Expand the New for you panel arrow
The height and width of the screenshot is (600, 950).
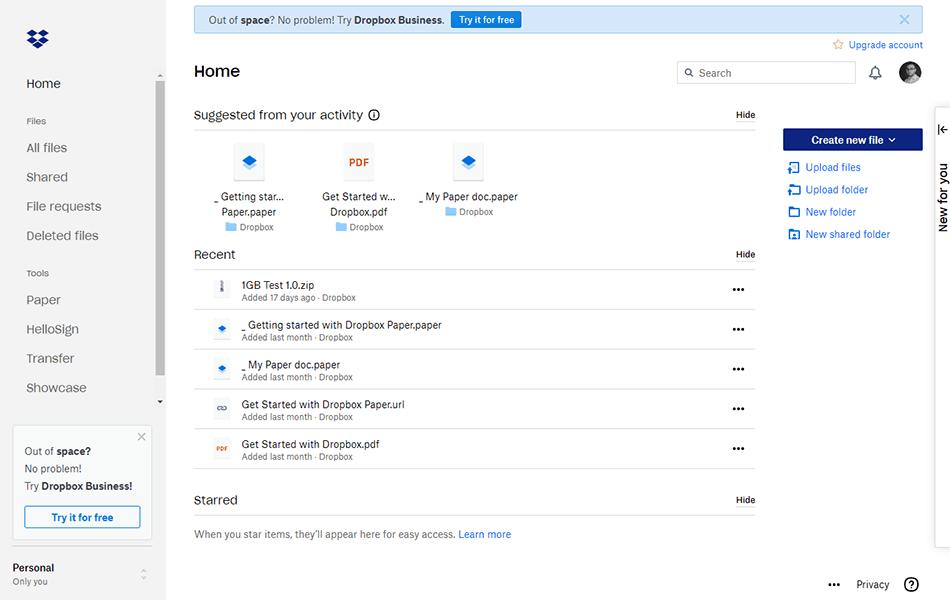tap(942, 130)
